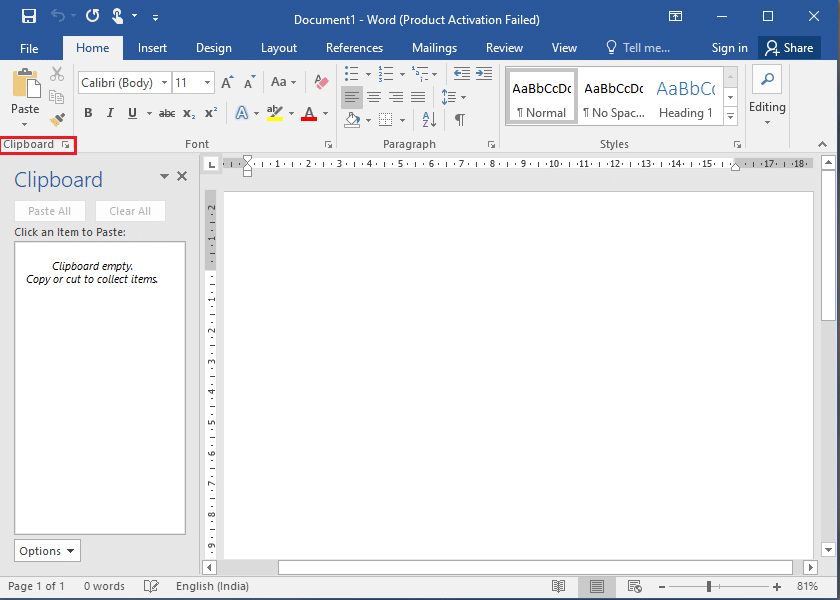
Task: Expand the Text Highlight Color options
Action: (x=290, y=113)
